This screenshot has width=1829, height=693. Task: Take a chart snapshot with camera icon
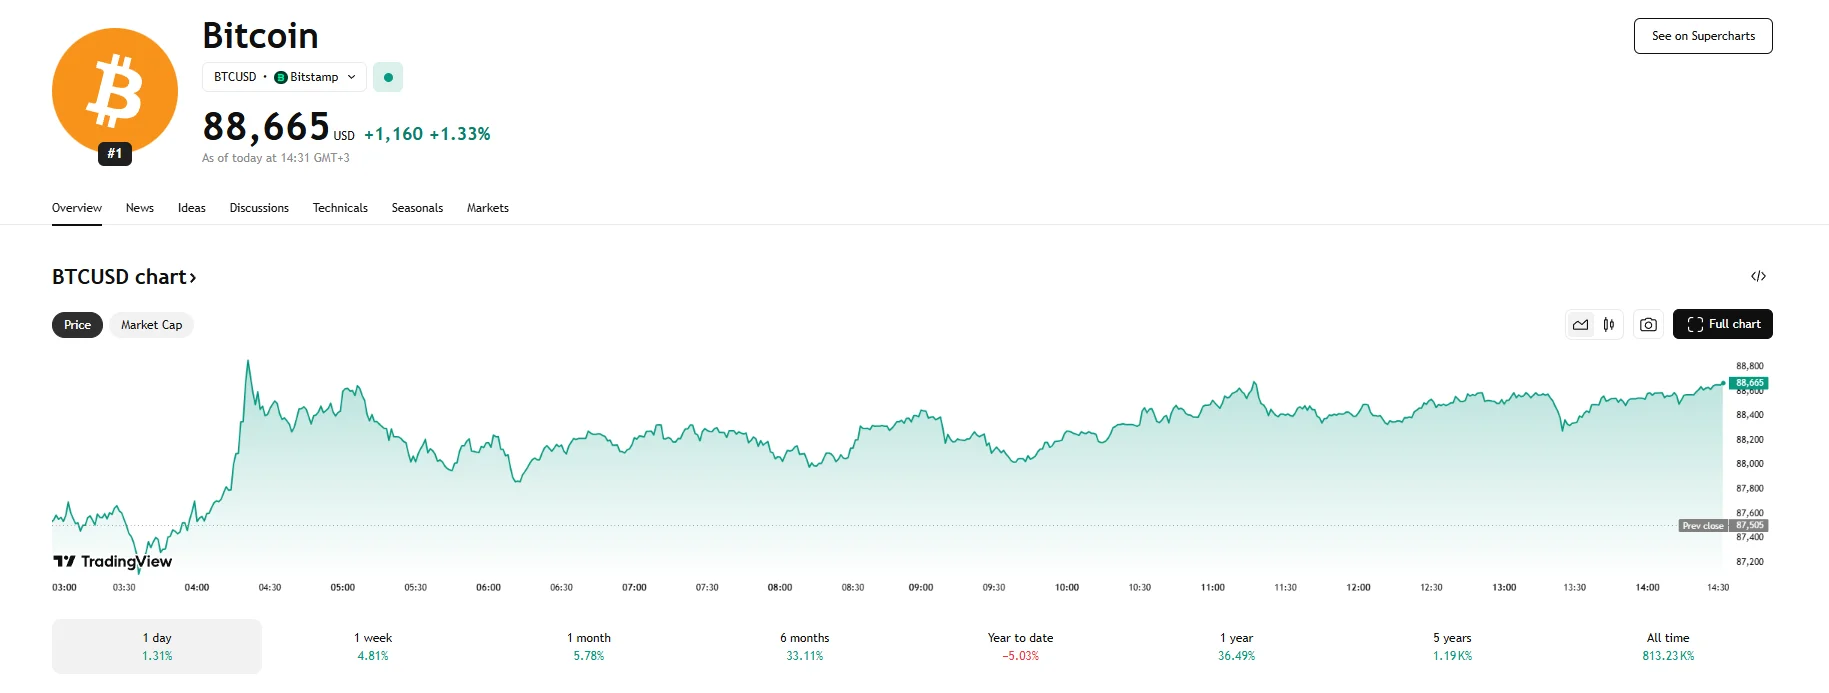click(x=1648, y=325)
